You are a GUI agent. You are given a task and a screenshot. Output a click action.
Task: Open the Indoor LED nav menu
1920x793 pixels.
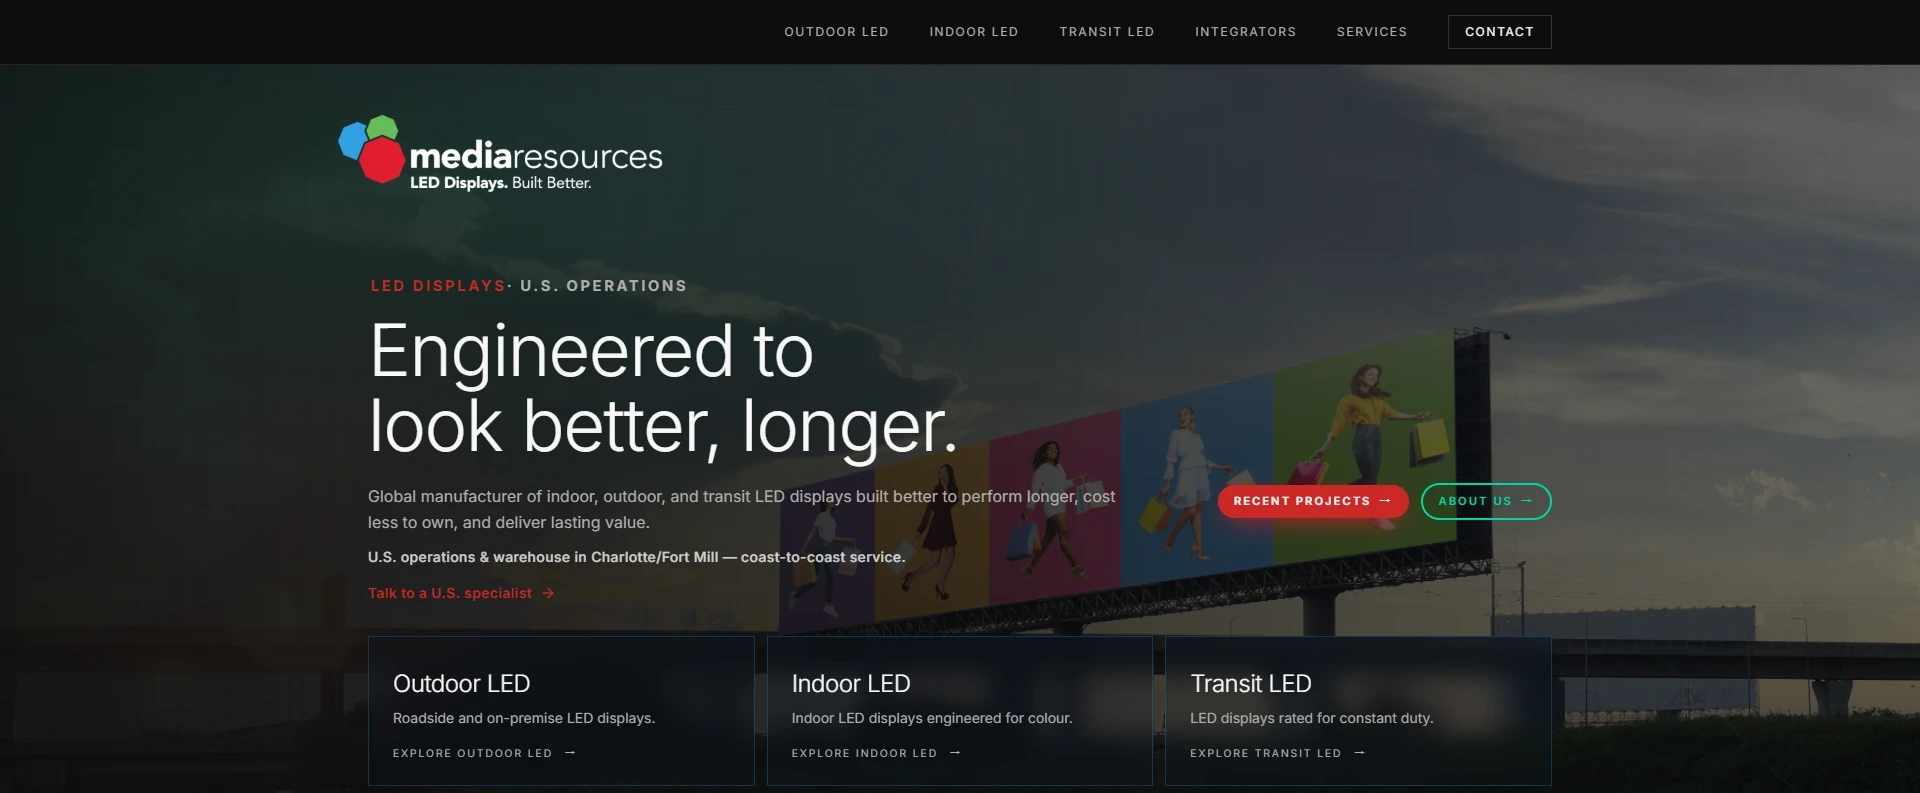[x=973, y=32]
